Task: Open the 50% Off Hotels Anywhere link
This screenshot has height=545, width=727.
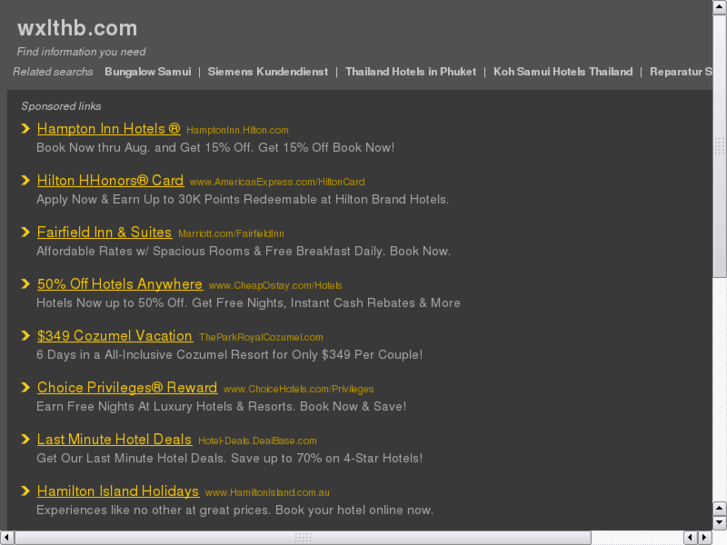Action: [120, 284]
